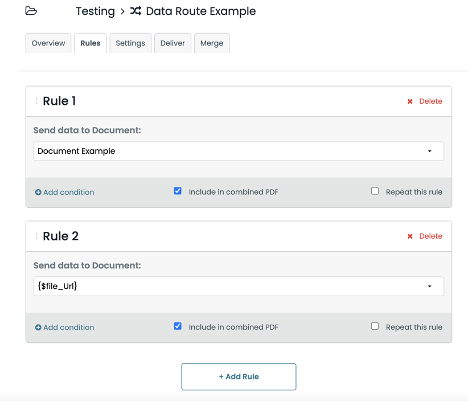The width and height of the screenshot is (468, 401).
Task: Click the Rule 1 drag handle icon
Action: [x=36, y=101]
